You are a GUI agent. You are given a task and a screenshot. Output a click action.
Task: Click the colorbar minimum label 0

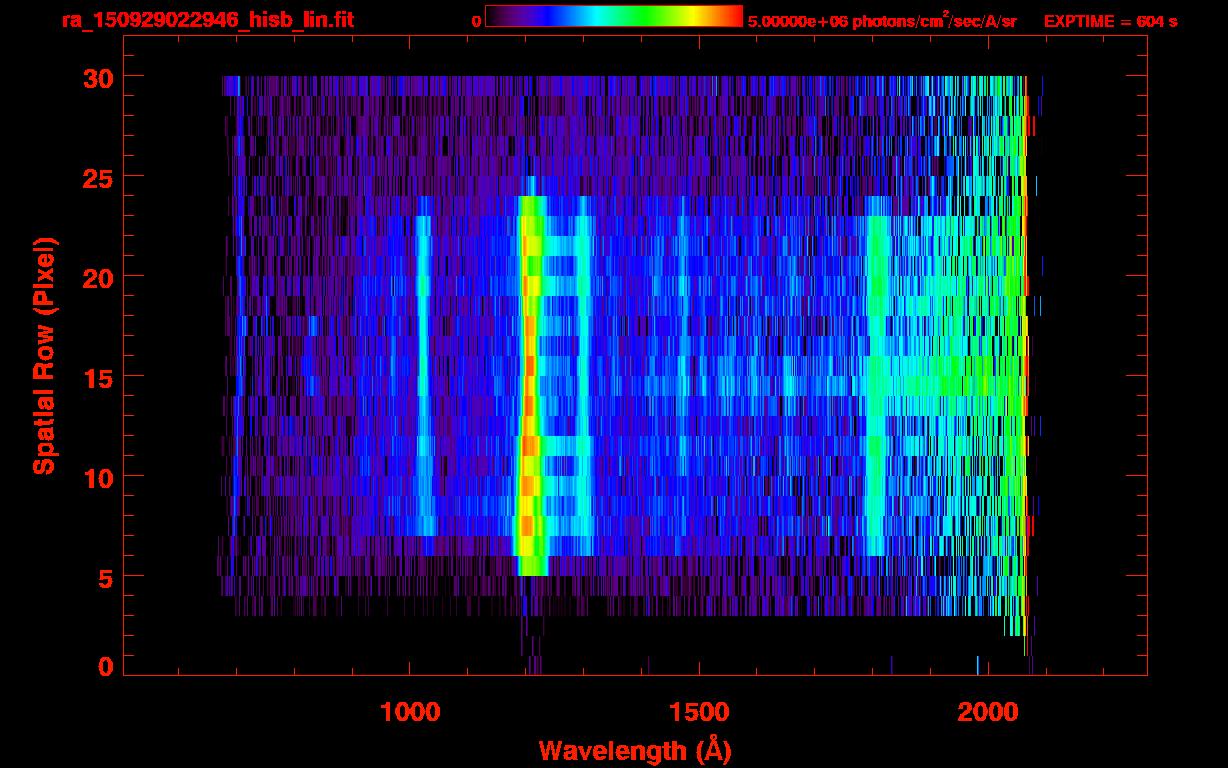tap(476, 21)
